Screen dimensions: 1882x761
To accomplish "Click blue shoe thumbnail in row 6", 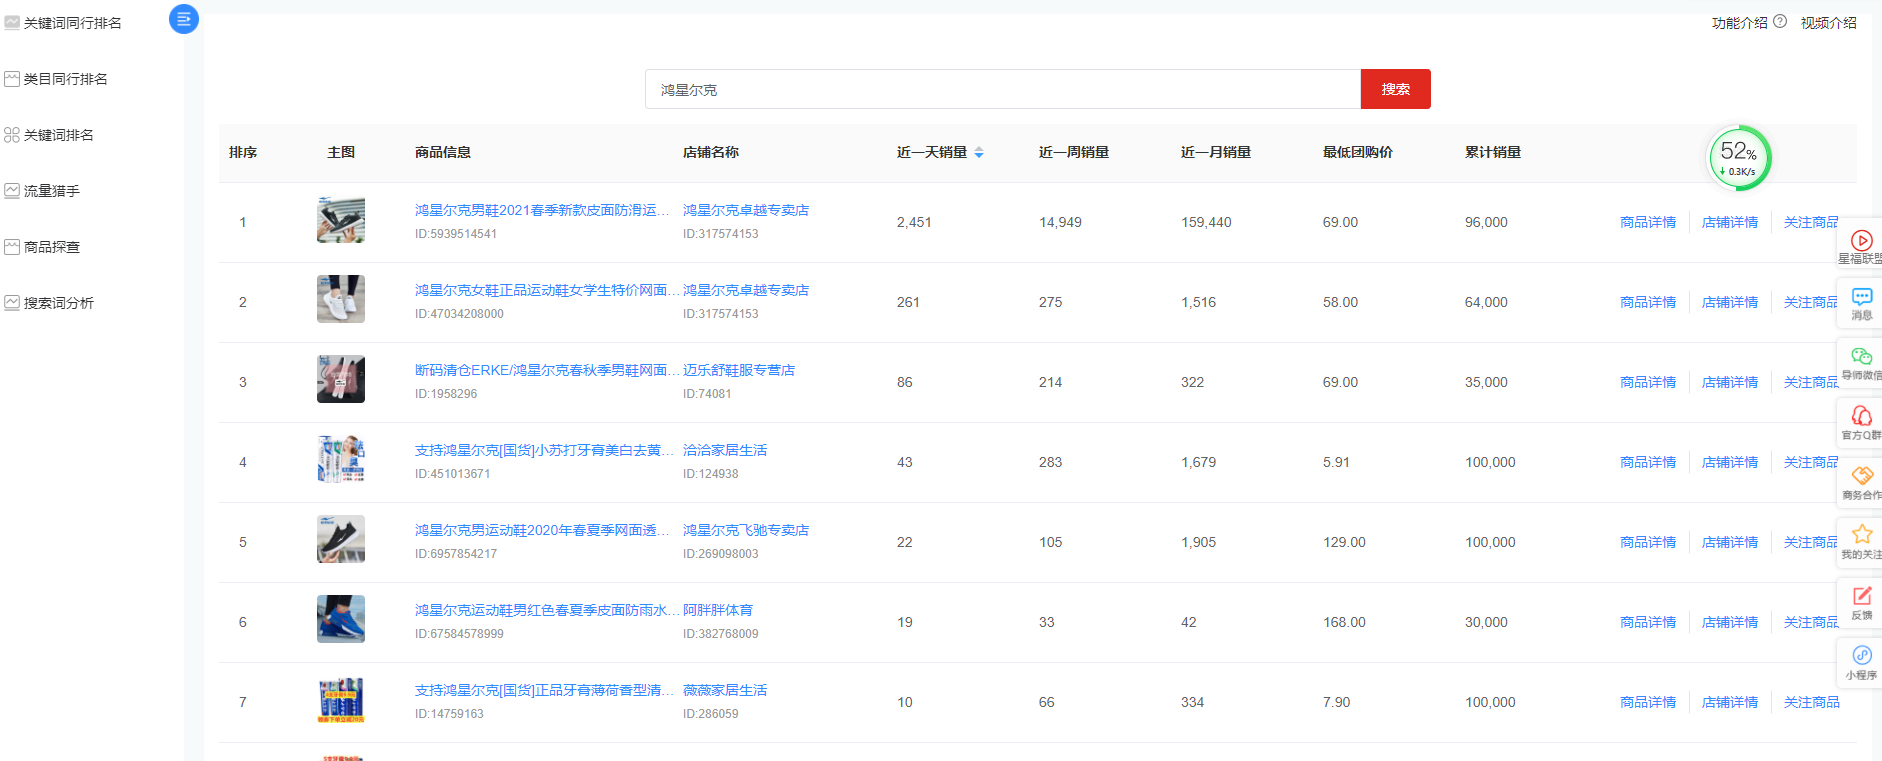I will click(x=341, y=619).
